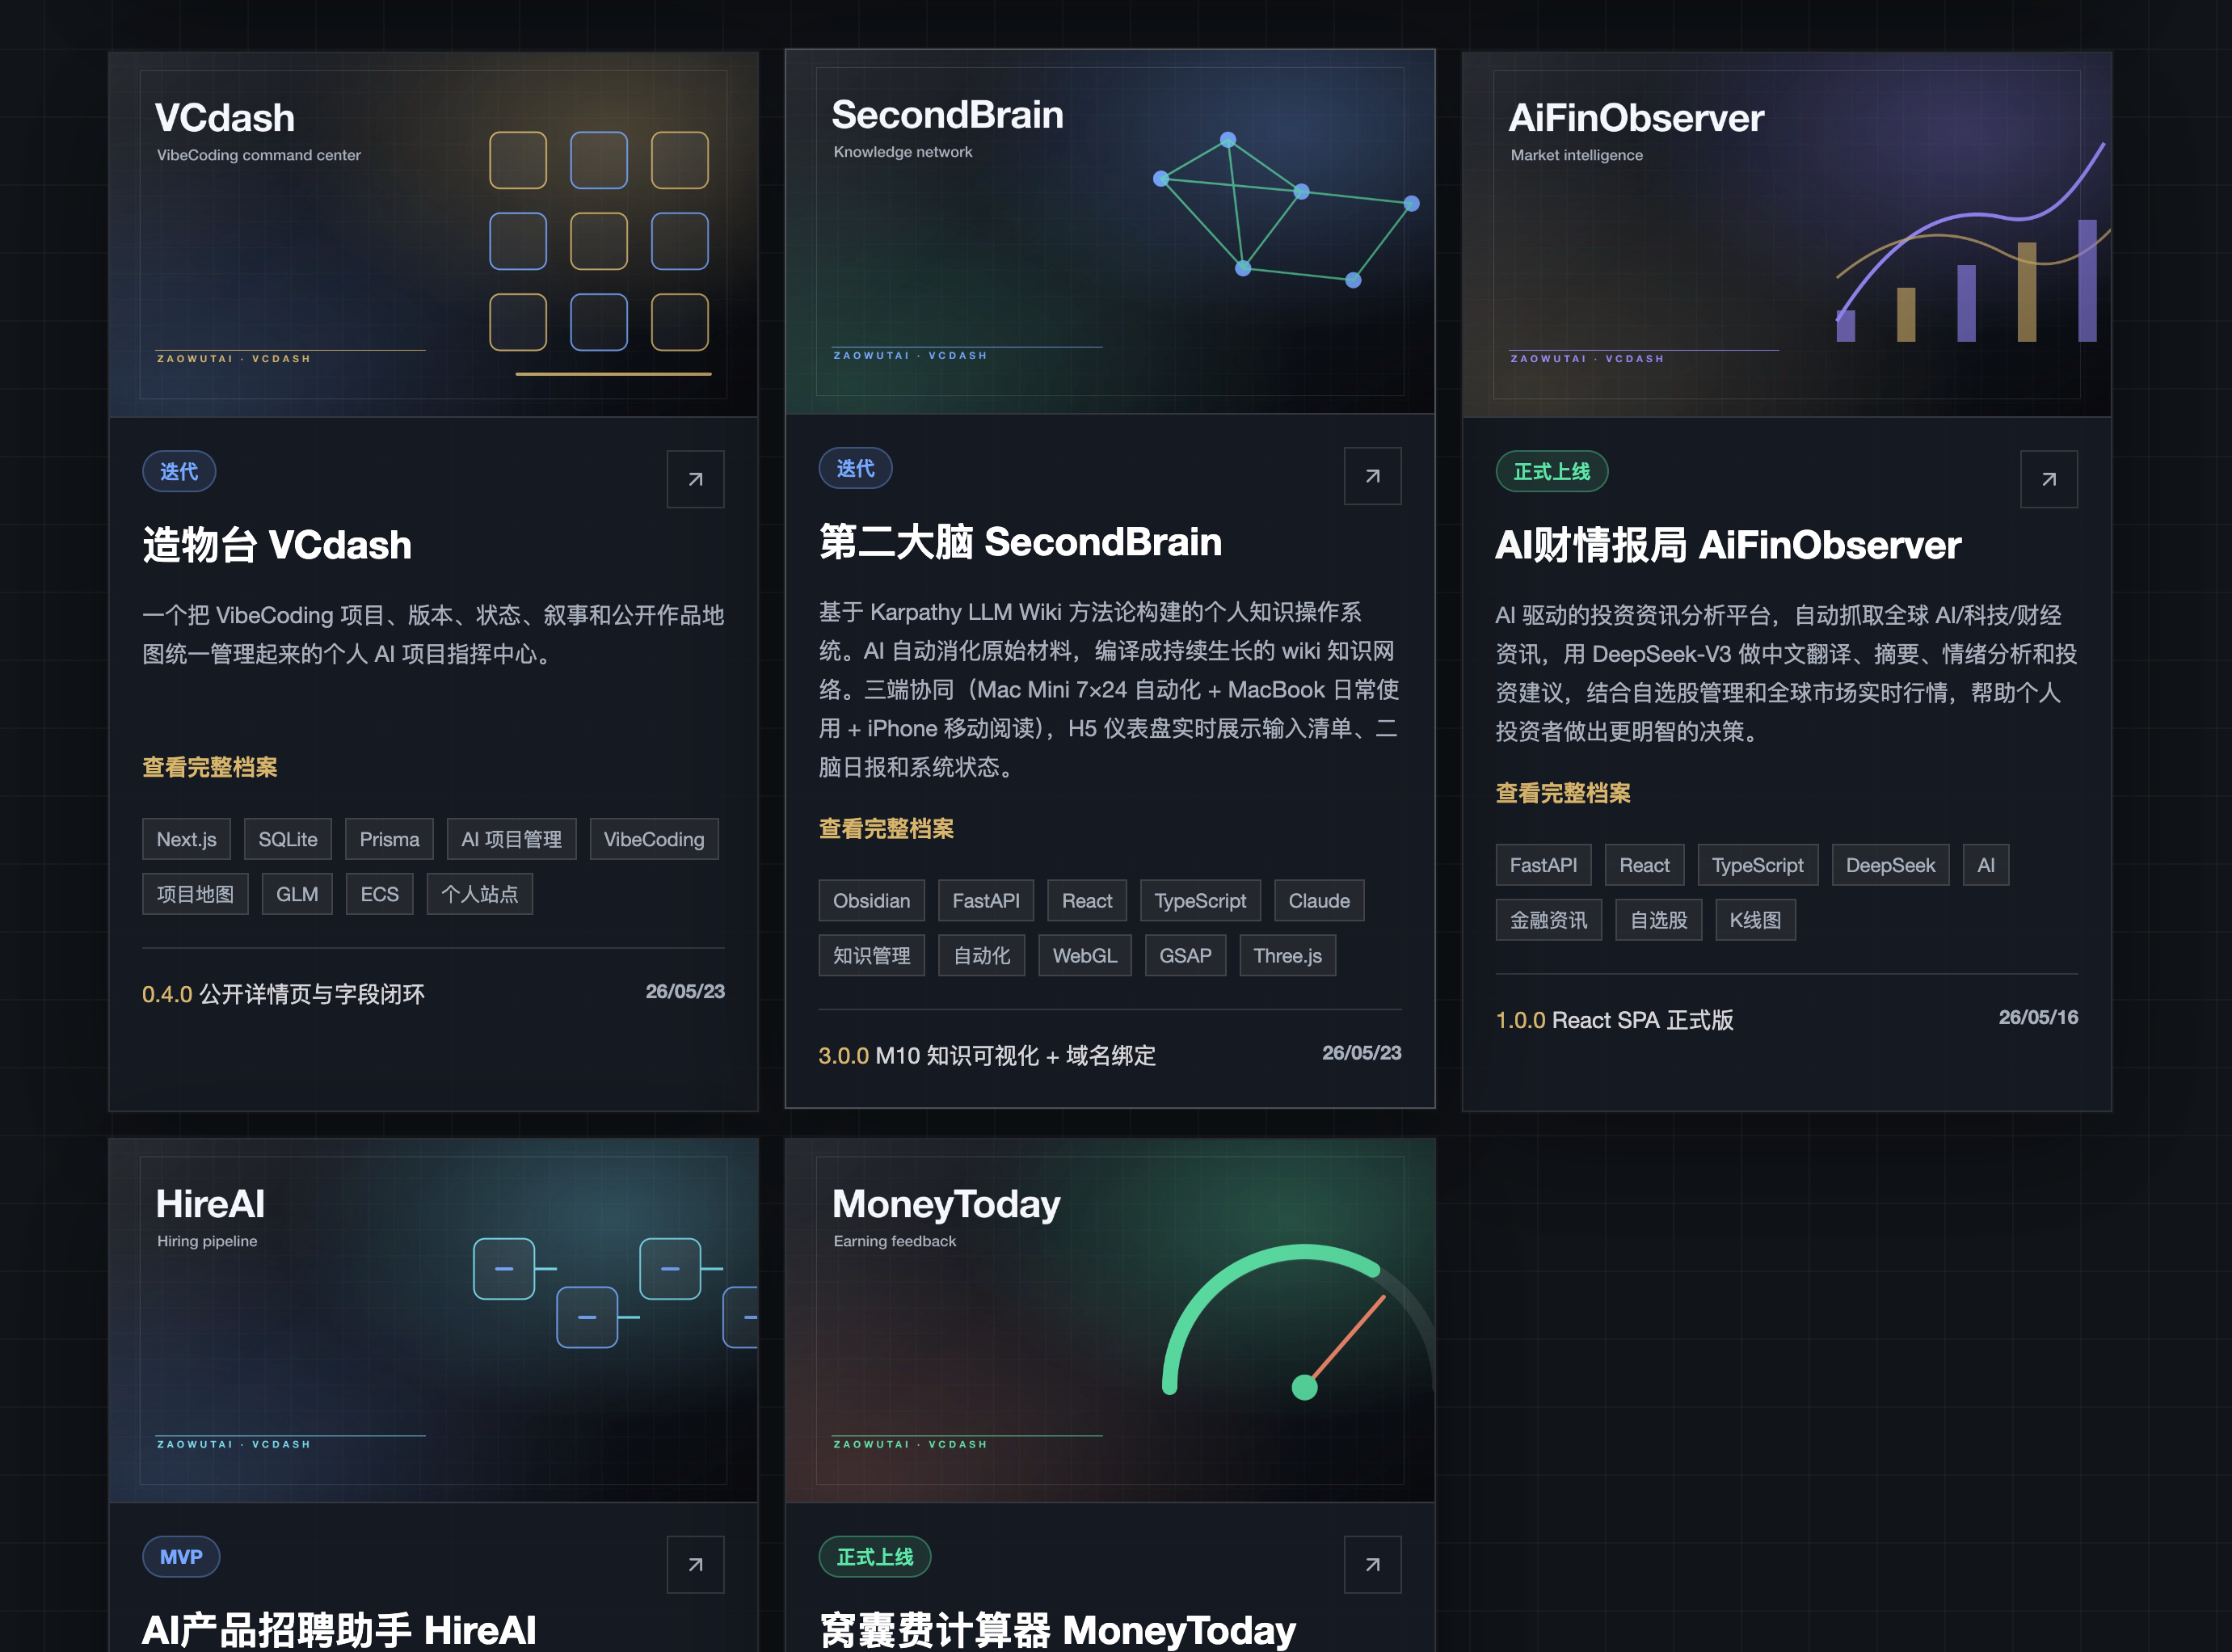Click 正式上线 badge on MoneyToday card
Image resolution: width=2232 pixels, height=1652 pixels.
[x=875, y=1557]
